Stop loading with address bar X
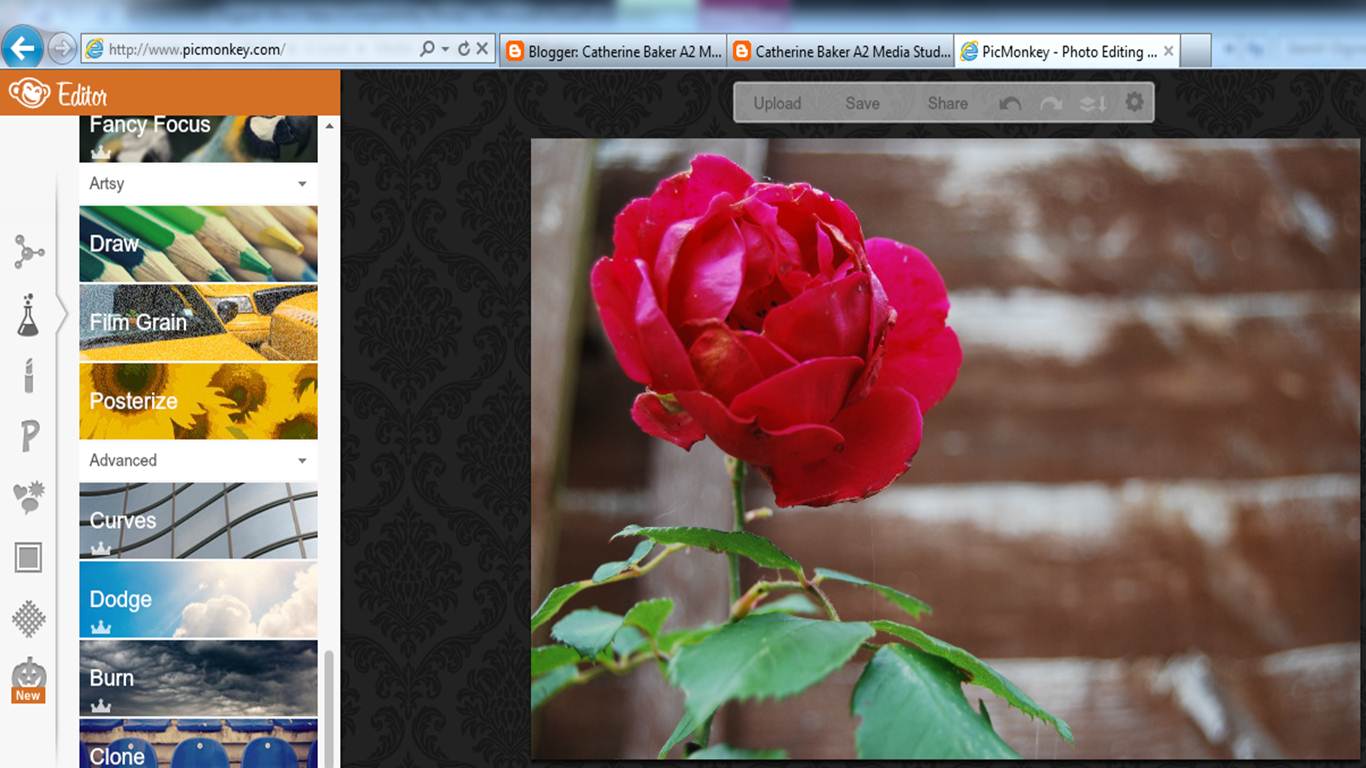This screenshot has height=768, width=1366. point(482,48)
